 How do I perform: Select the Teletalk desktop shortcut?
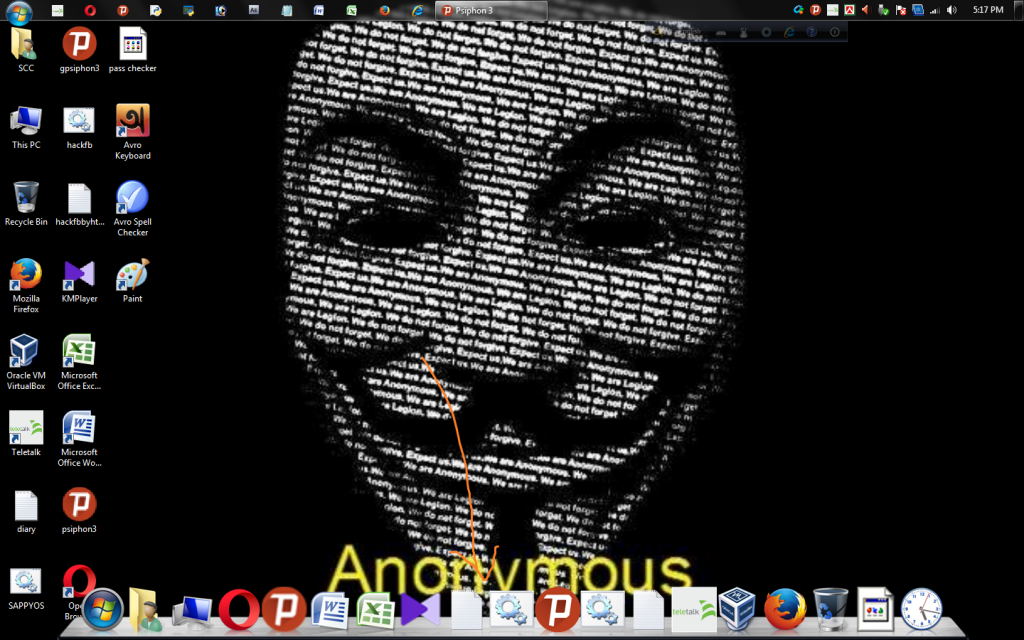tap(25, 434)
